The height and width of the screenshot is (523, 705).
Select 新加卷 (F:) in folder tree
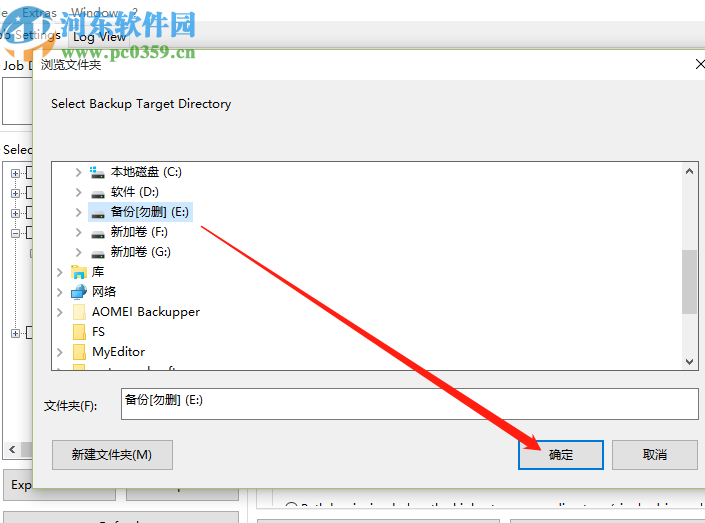[139, 232]
